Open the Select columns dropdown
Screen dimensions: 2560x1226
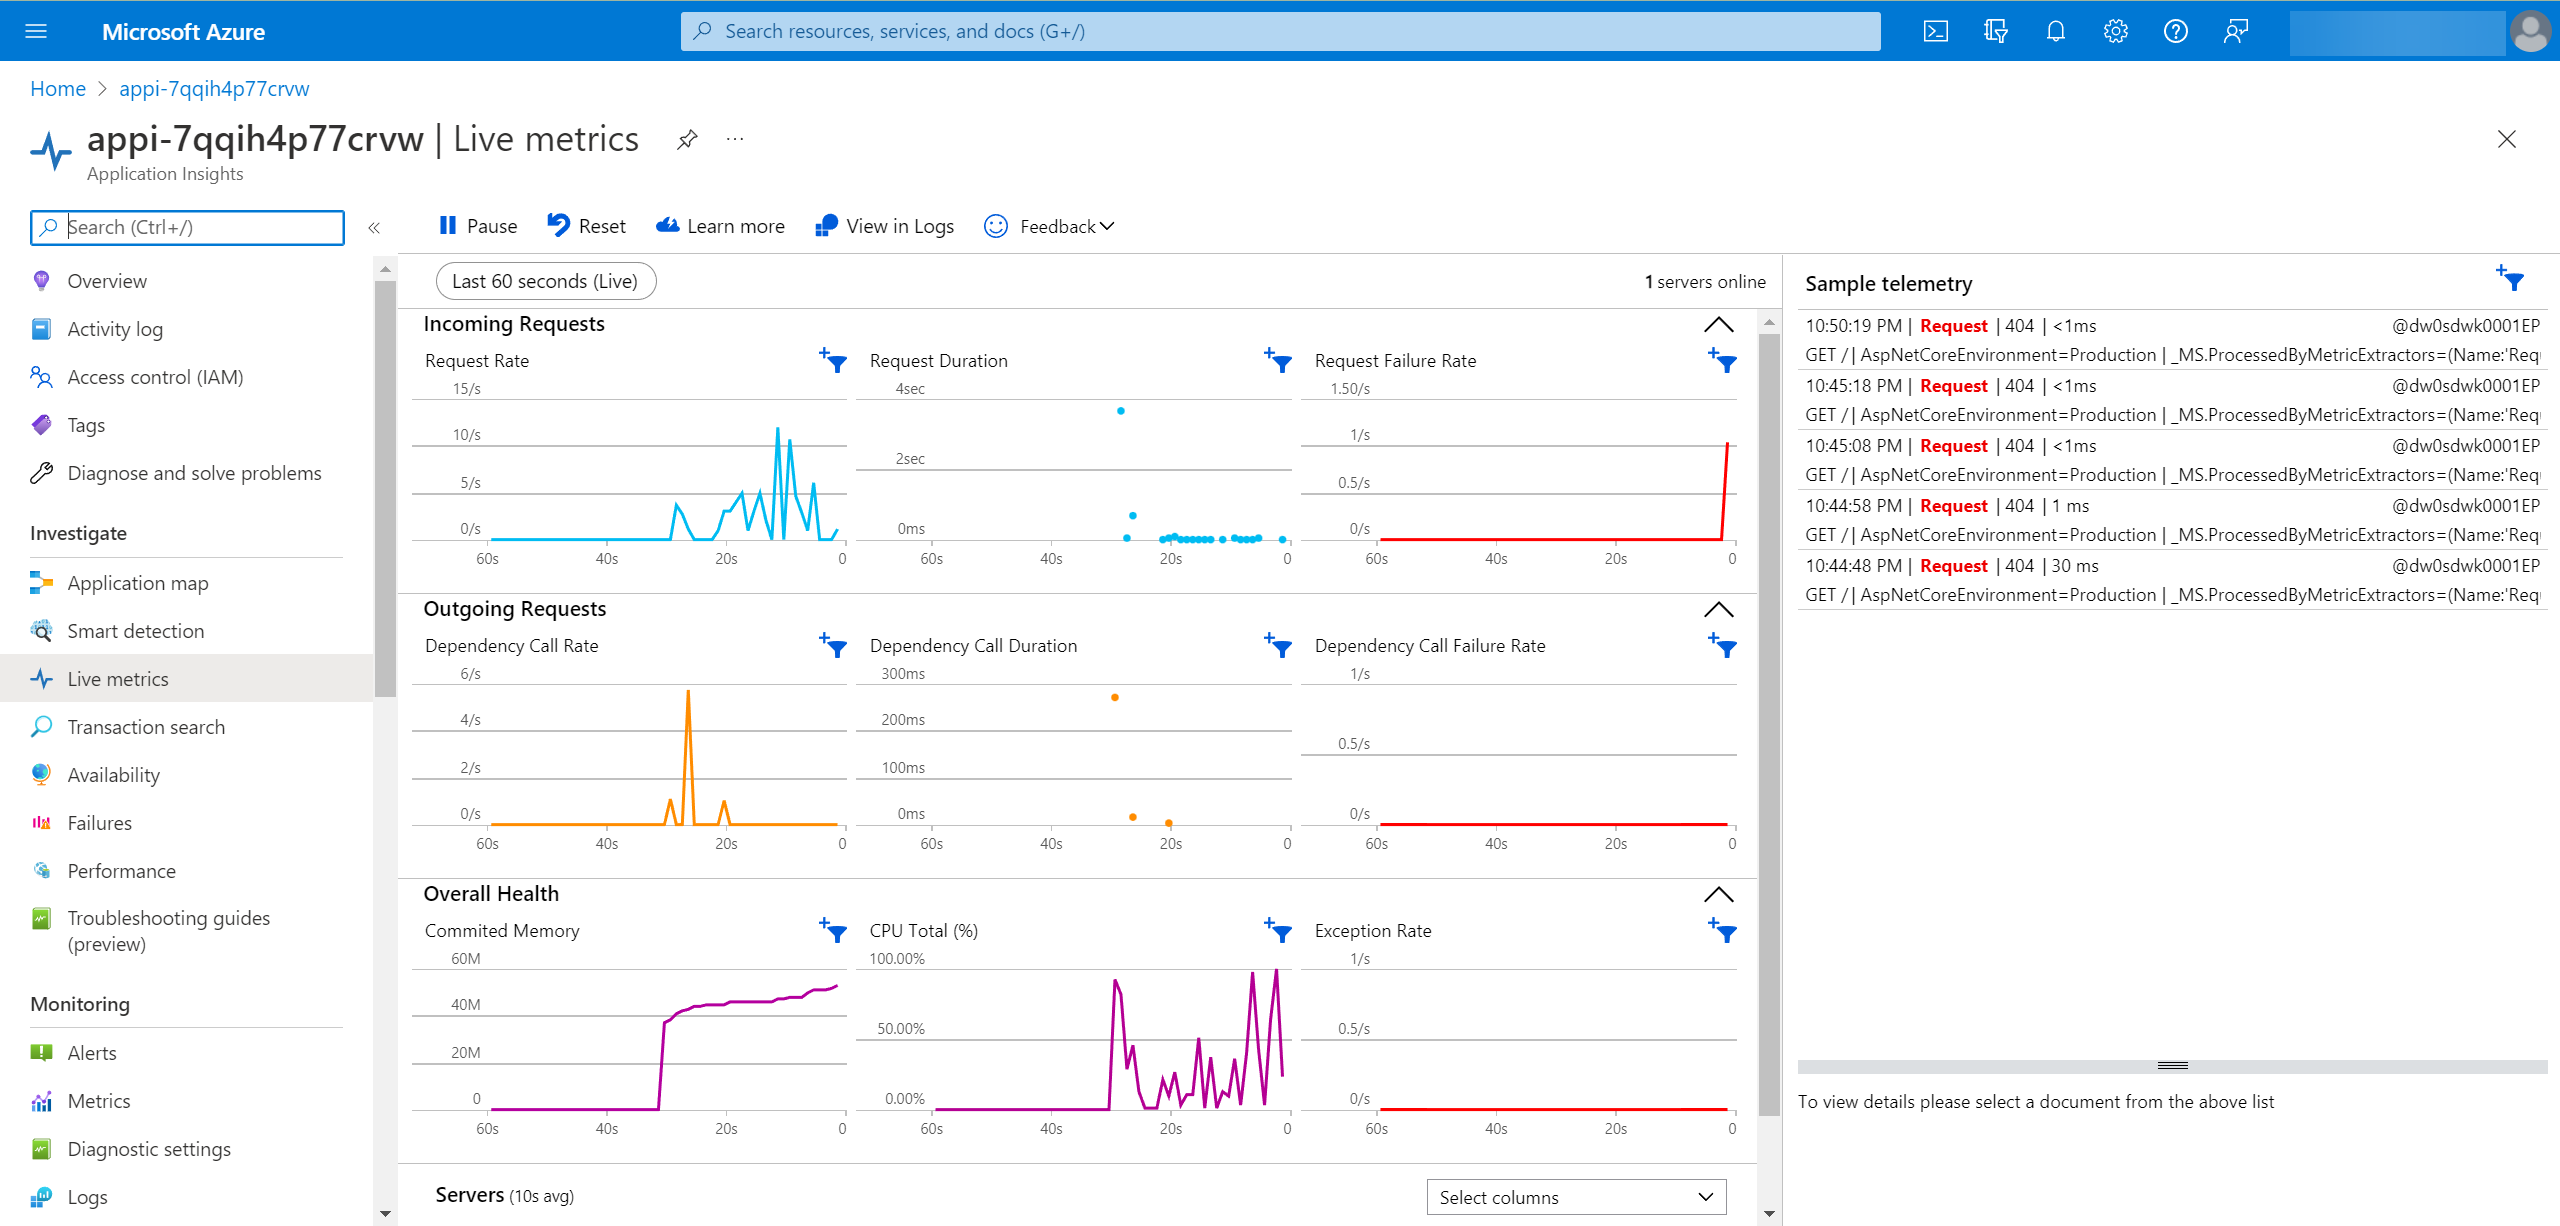[x=1576, y=1197]
